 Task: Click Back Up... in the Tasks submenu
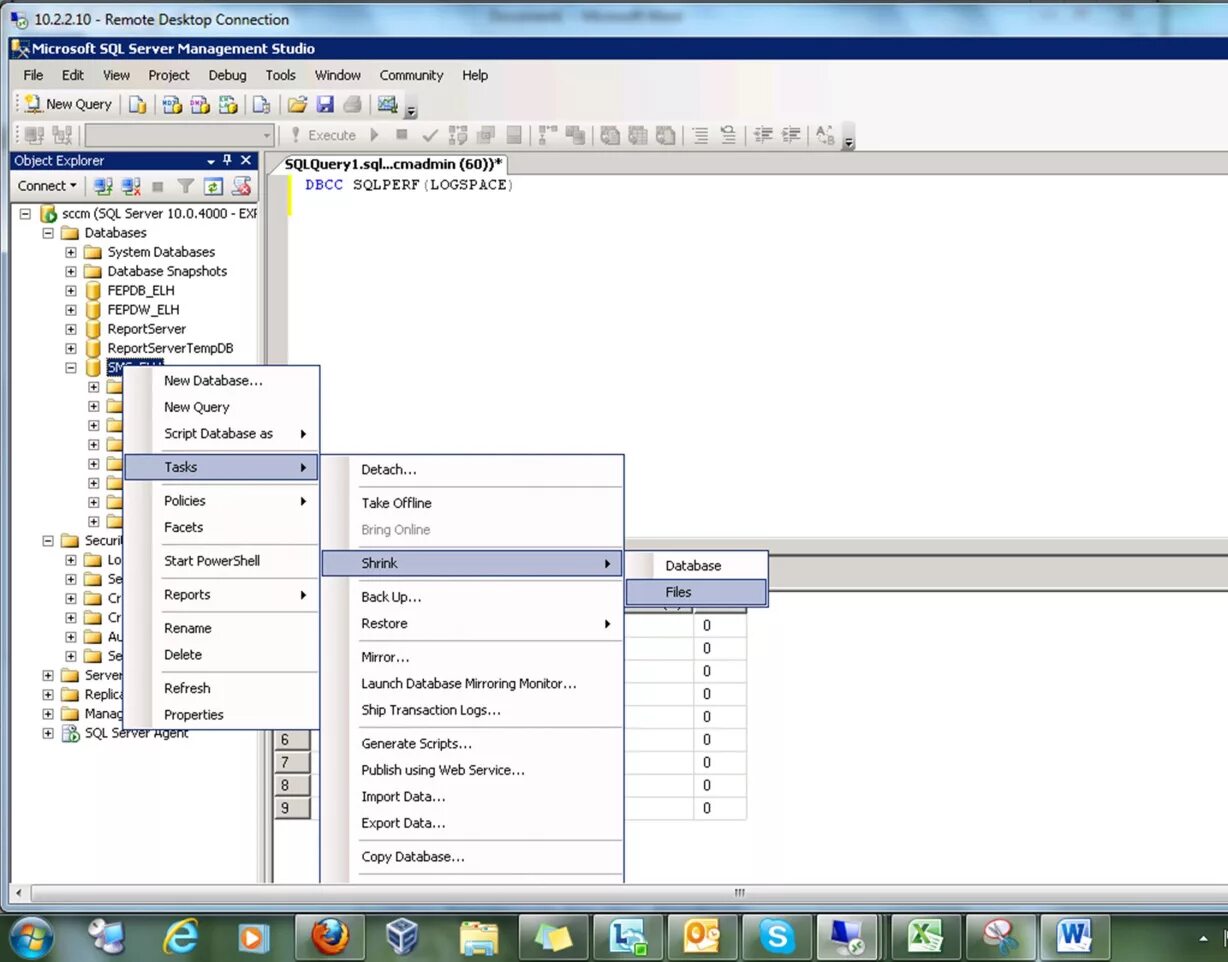(x=472, y=597)
